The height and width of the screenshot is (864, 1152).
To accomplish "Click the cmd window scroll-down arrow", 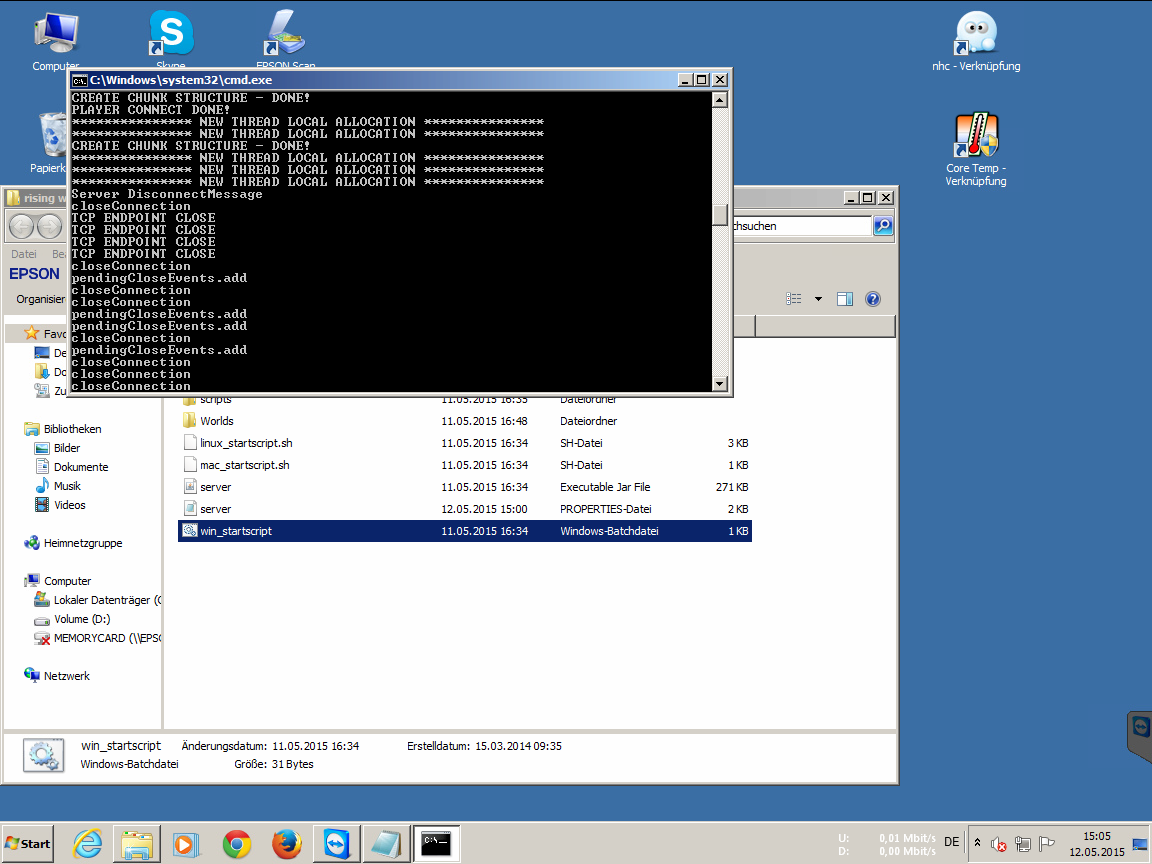I will pyautogui.click(x=719, y=384).
